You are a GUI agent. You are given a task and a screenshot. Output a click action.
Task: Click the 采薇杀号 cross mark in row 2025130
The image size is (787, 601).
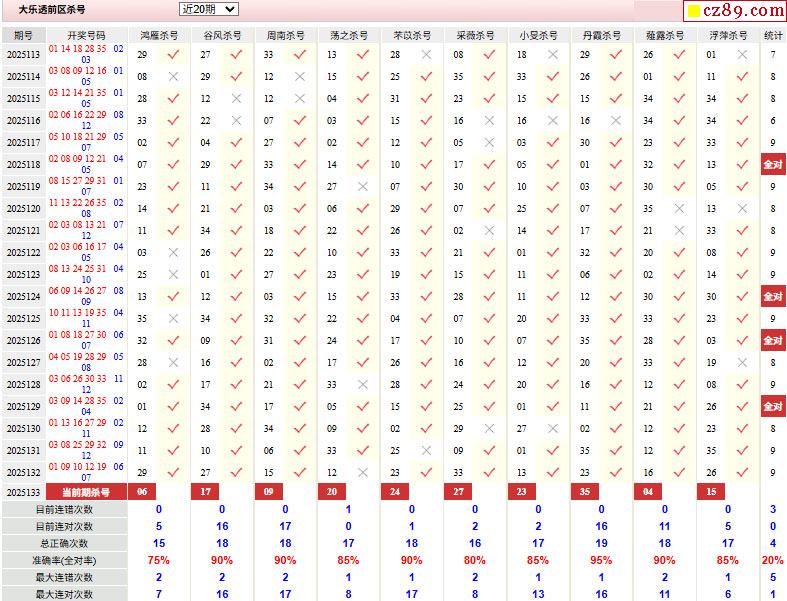(x=489, y=429)
